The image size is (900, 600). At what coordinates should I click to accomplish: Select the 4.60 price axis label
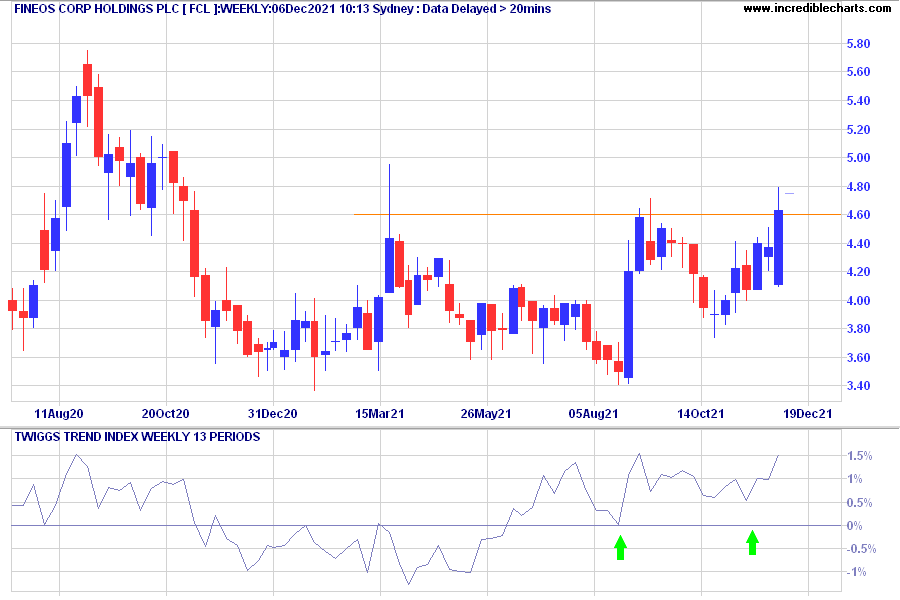coord(858,215)
